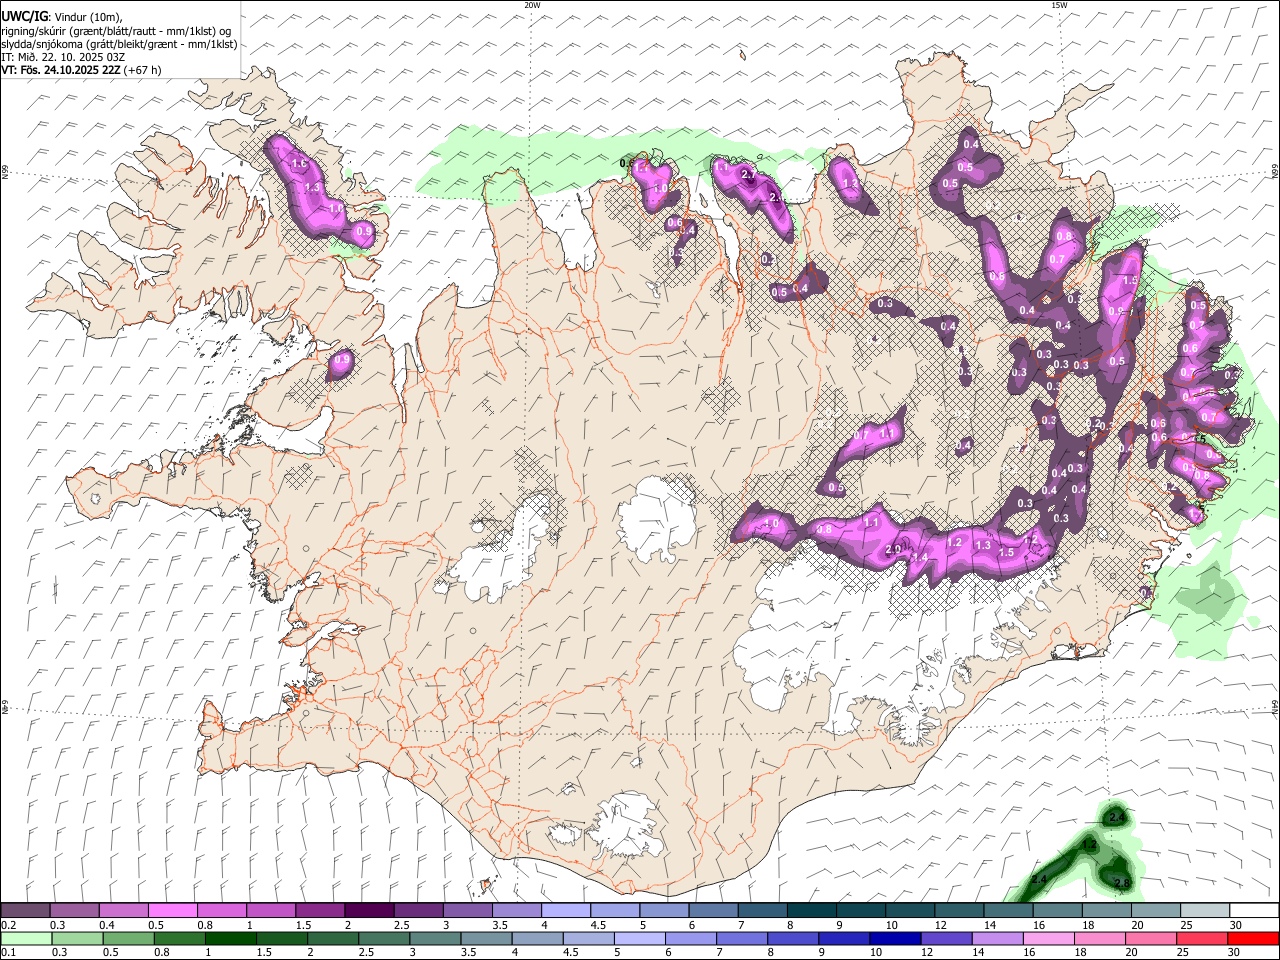Pick the salmon pink 20–25 lower-row swatch
Viewport: 1280px width, 960px height.
coord(1150,939)
